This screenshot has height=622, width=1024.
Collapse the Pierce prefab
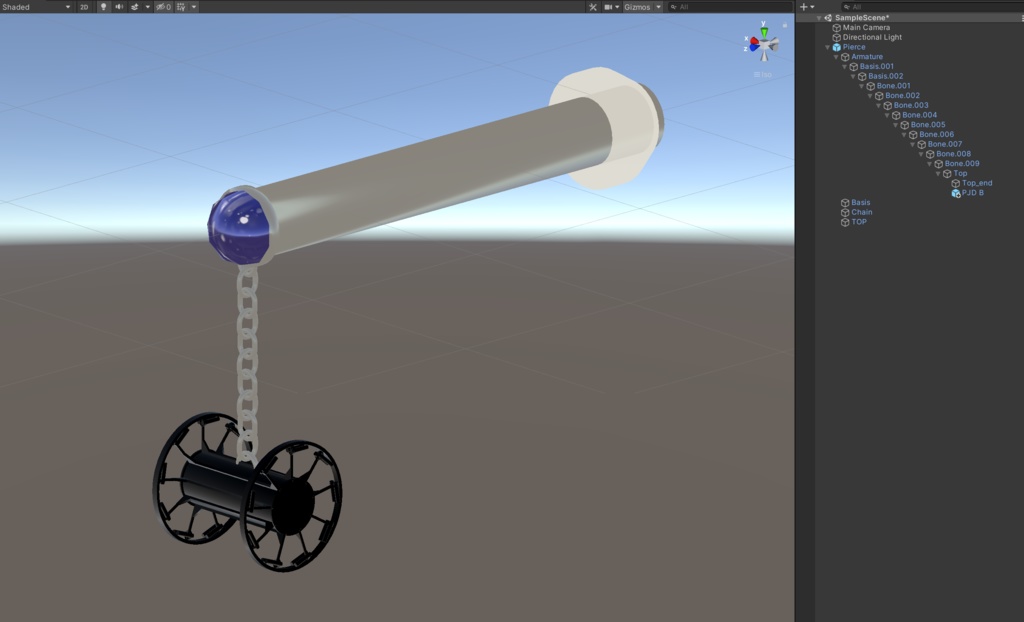tap(827, 47)
